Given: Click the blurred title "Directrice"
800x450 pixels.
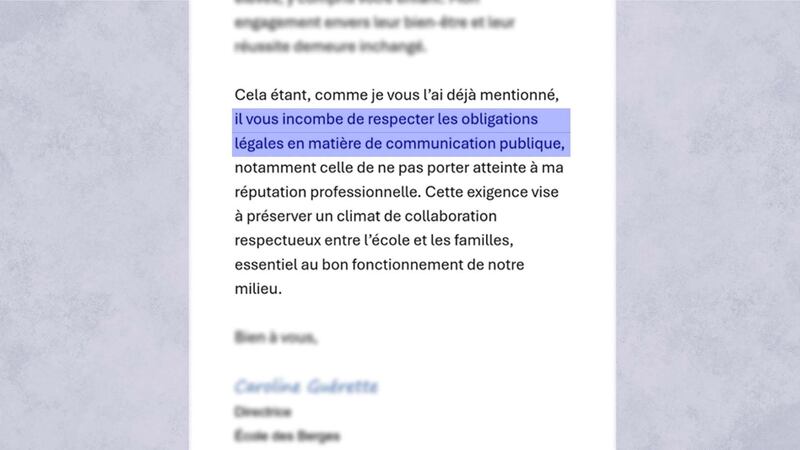Looking at the screenshot, I should [x=264, y=412].
